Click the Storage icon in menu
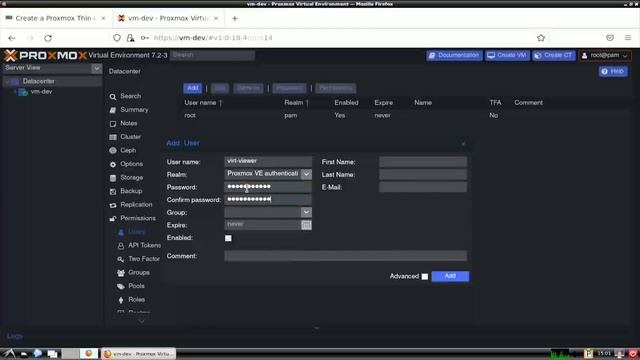Screen dimensions: 640x360 tap(113, 178)
